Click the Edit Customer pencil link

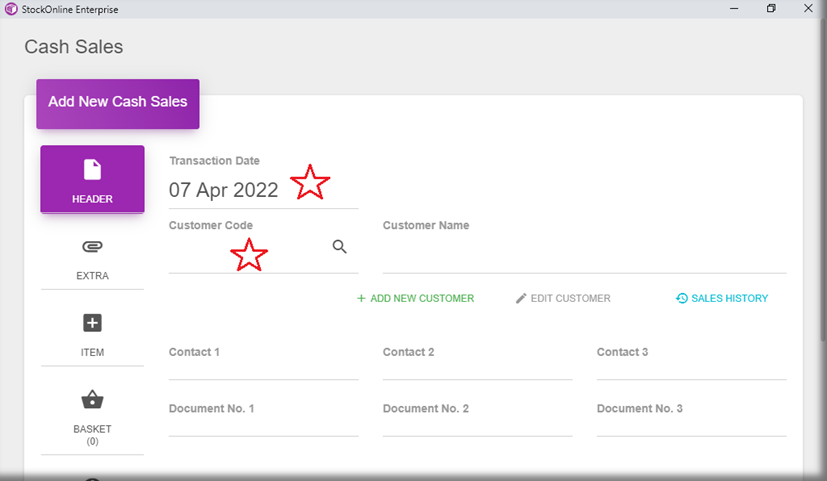[x=562, y=298]
